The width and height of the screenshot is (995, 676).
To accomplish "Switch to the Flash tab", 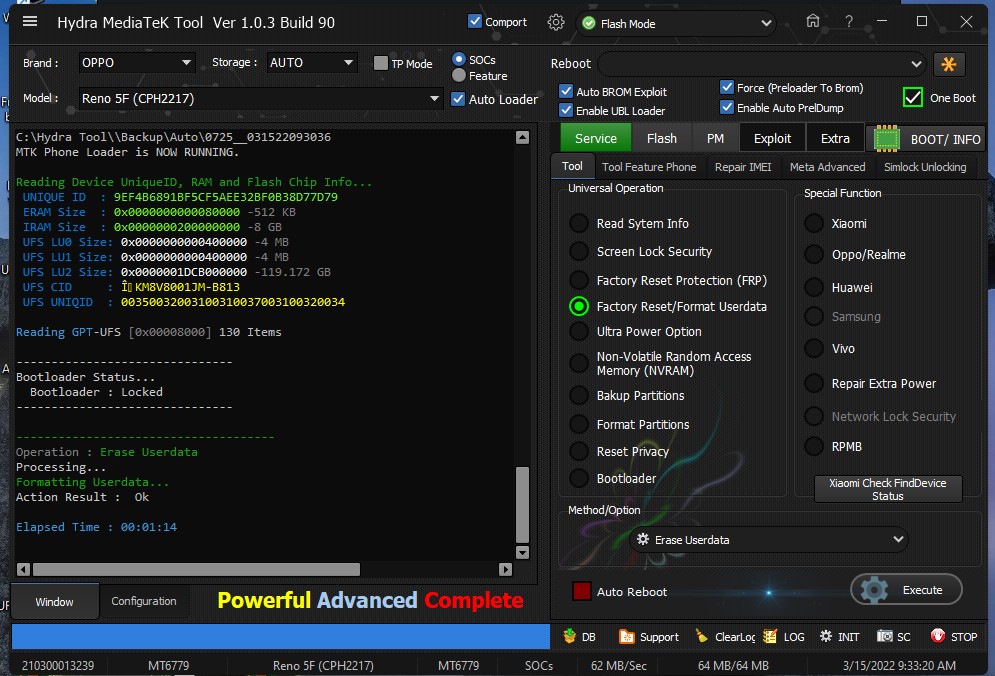I will coord(661,138).
